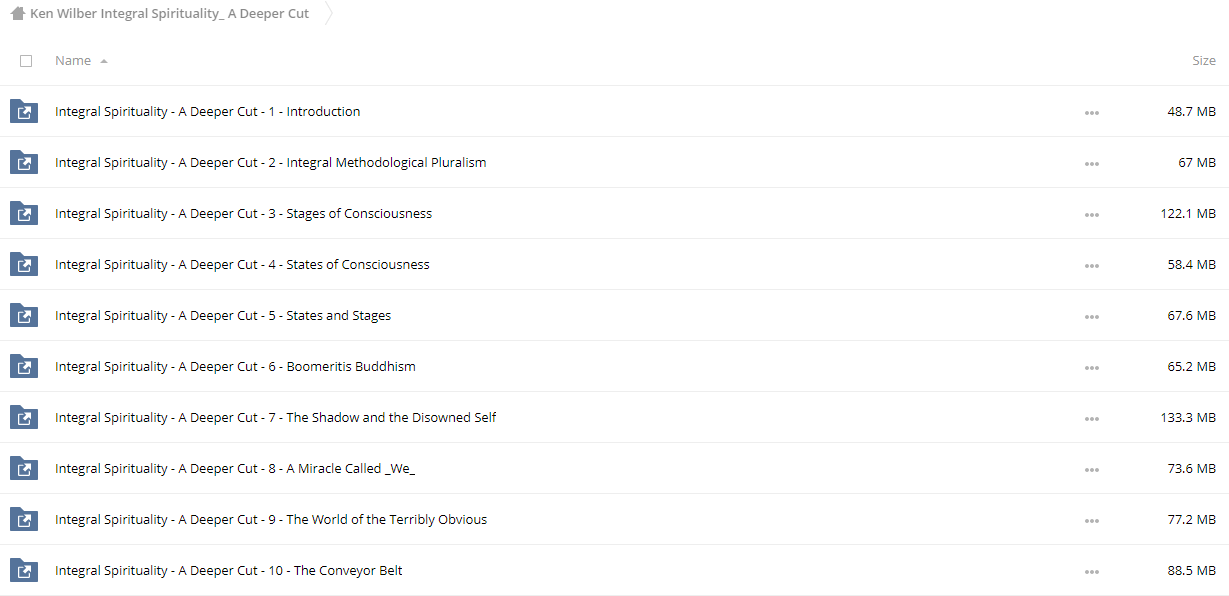Open three-dot menu for A Miracle Called _We_
This screenshot has height=596, width=1229.
(1092, 470)
